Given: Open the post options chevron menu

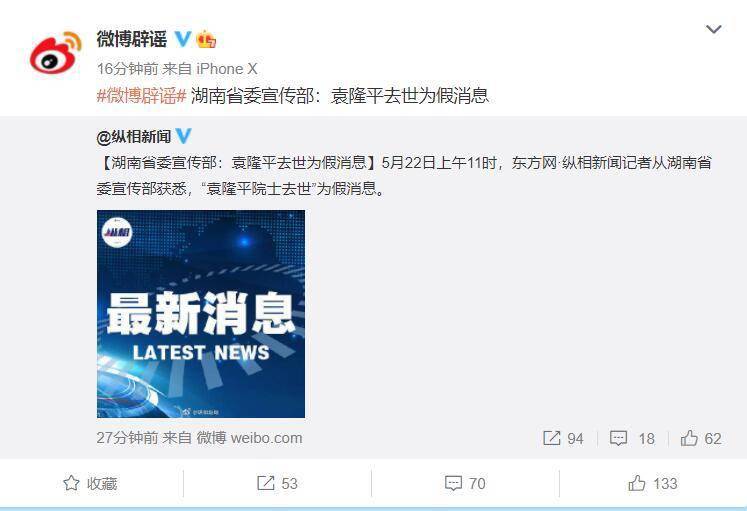Looking at the screenshot, I should pos(713,30).
